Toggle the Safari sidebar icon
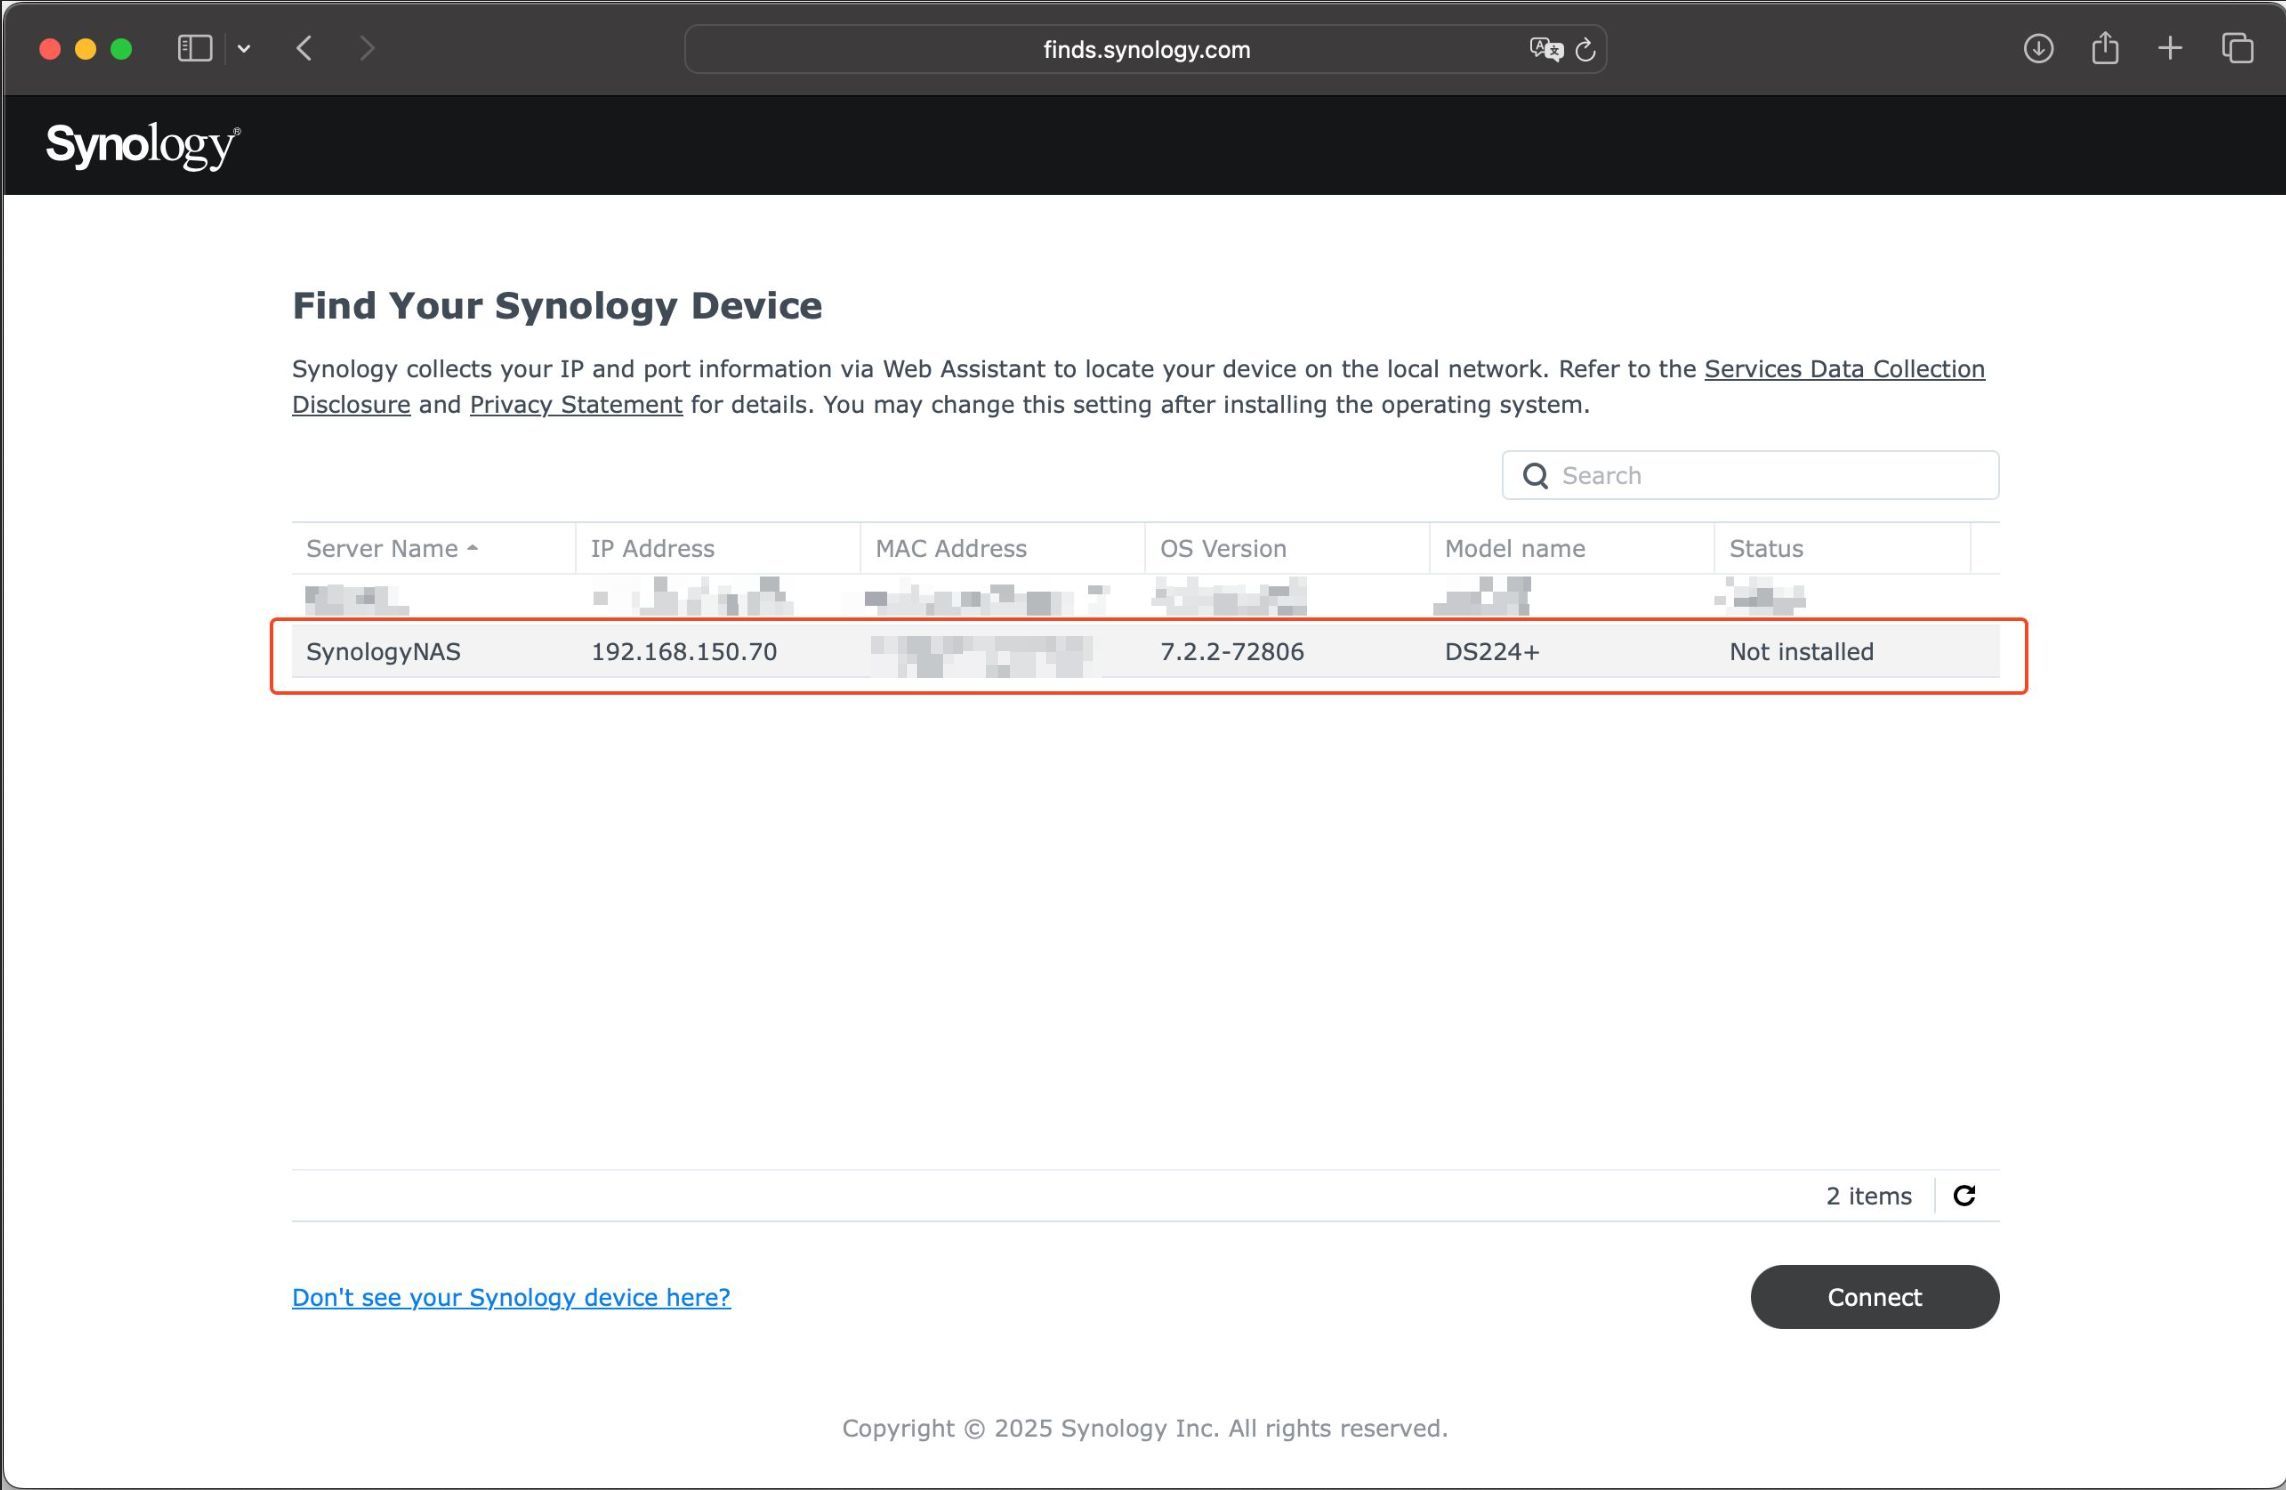The width and height of the screenshot is (2286, 1490). point(194,49)
